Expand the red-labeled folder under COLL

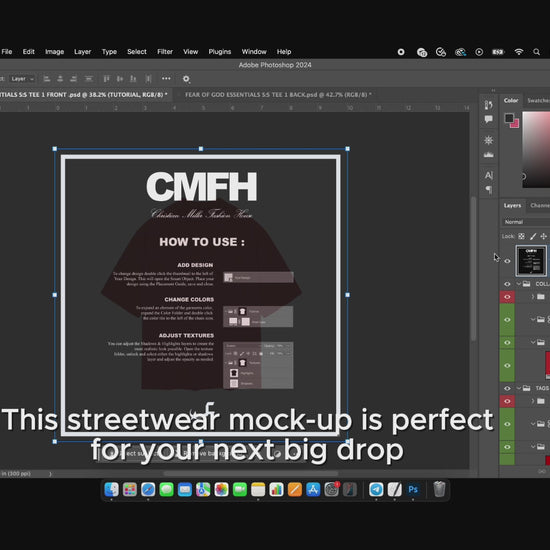[532, 297]
